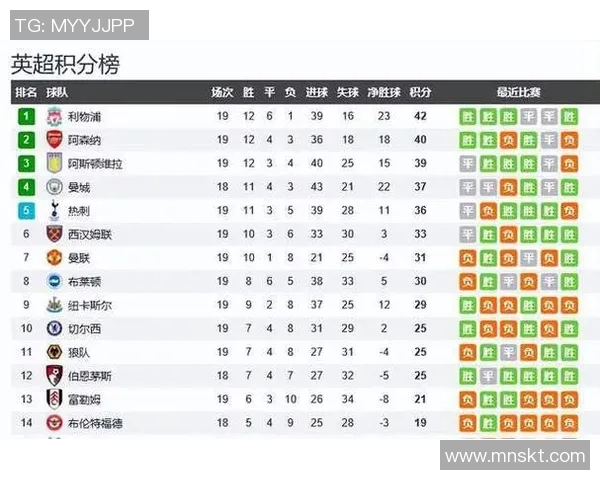
Task: Click the Wolves club crest icon
Action: 53,352
